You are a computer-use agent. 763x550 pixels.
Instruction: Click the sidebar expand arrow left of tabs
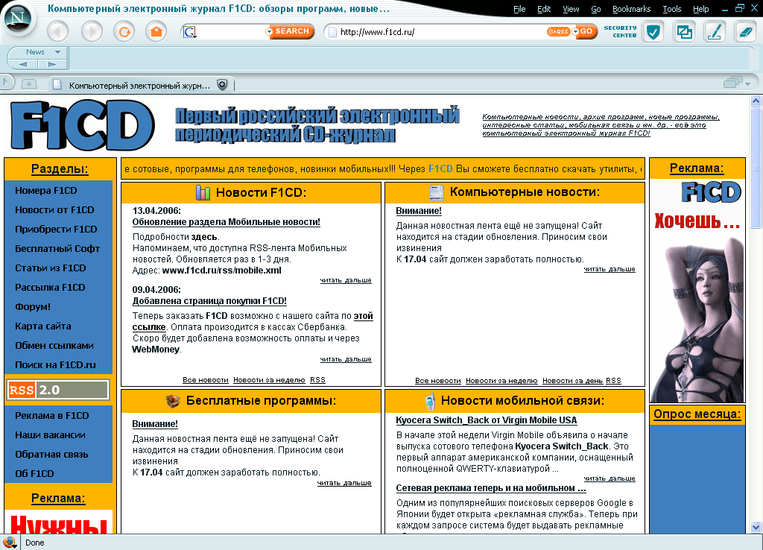5,82
